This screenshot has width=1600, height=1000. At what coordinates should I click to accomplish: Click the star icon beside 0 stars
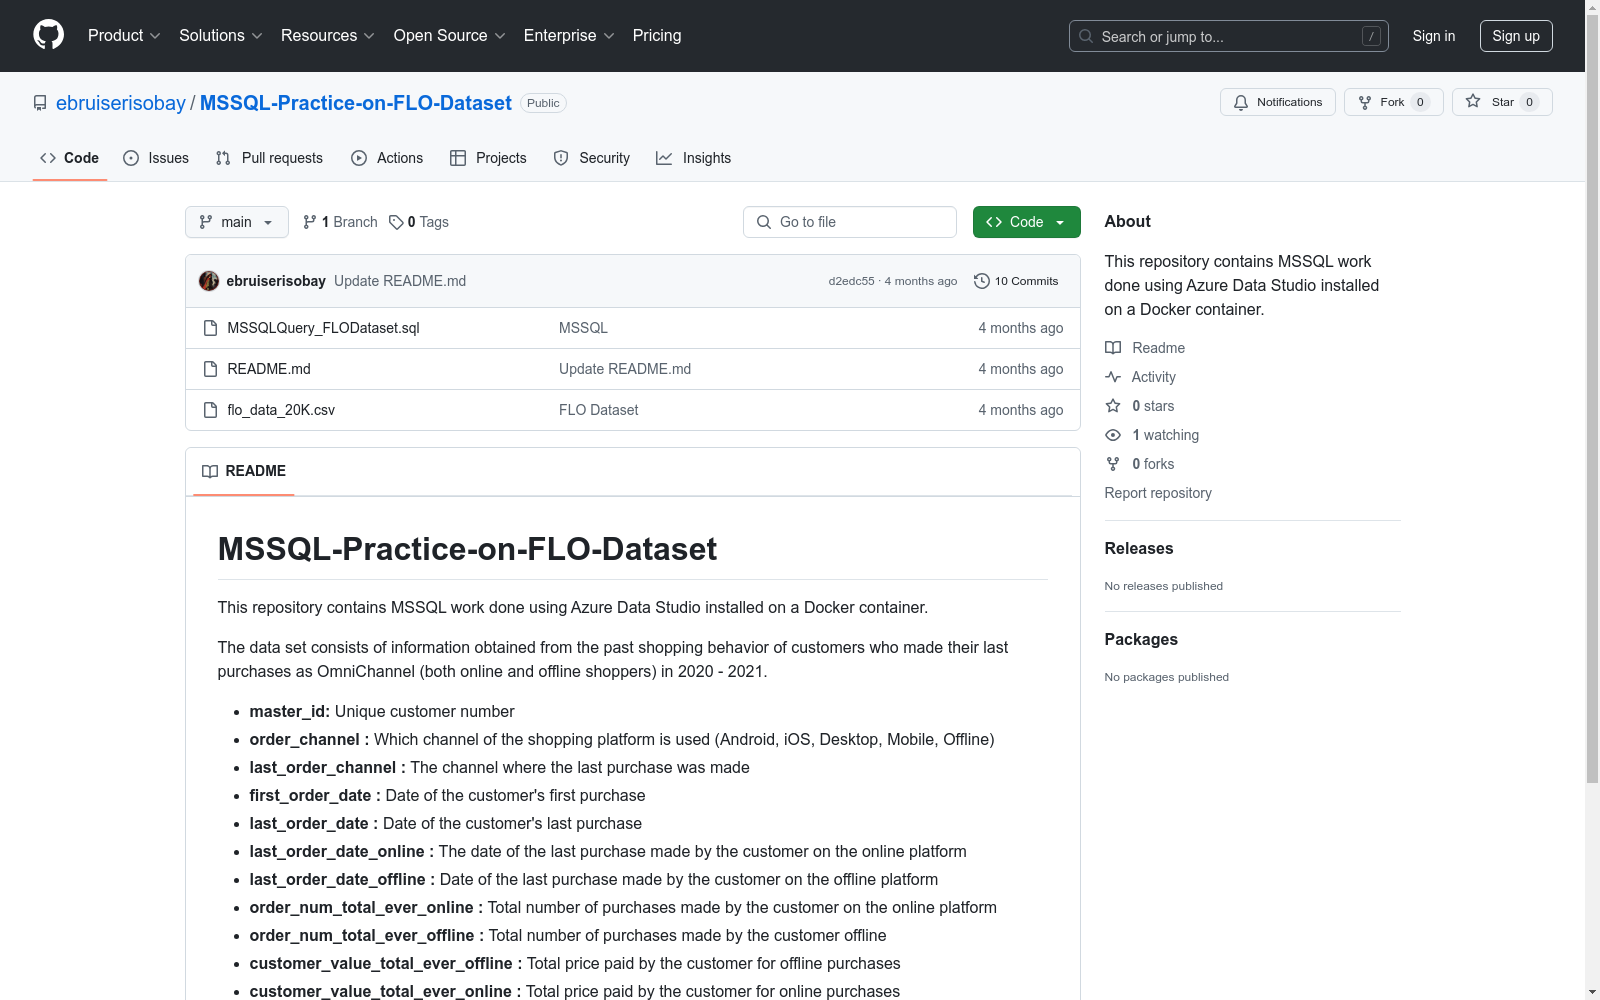[1113, 406]
